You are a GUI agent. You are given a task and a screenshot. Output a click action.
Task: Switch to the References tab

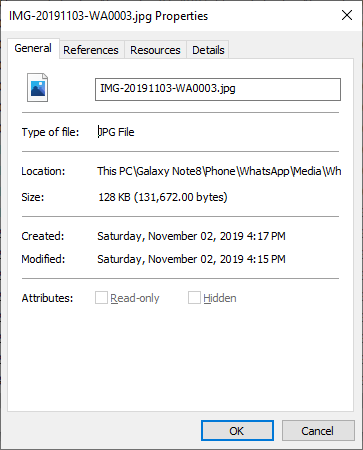(91, 50)
